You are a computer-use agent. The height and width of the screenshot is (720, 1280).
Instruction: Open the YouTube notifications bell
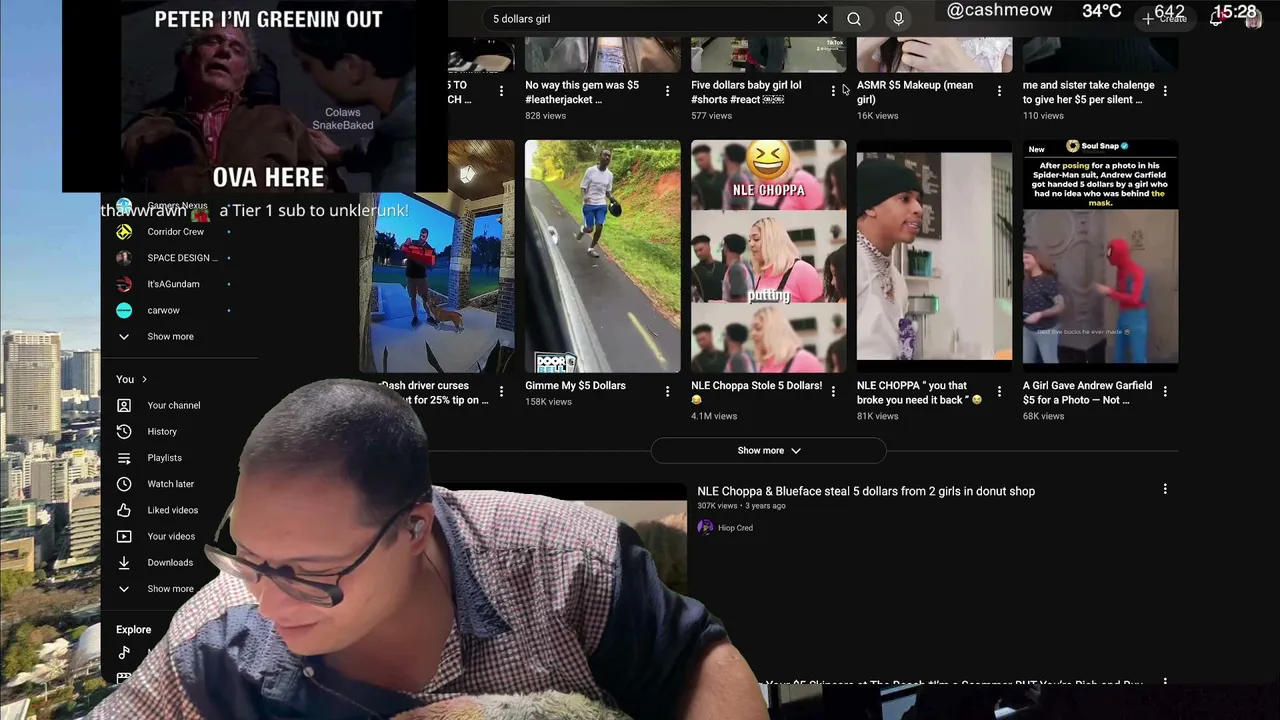click(1216, 19)
